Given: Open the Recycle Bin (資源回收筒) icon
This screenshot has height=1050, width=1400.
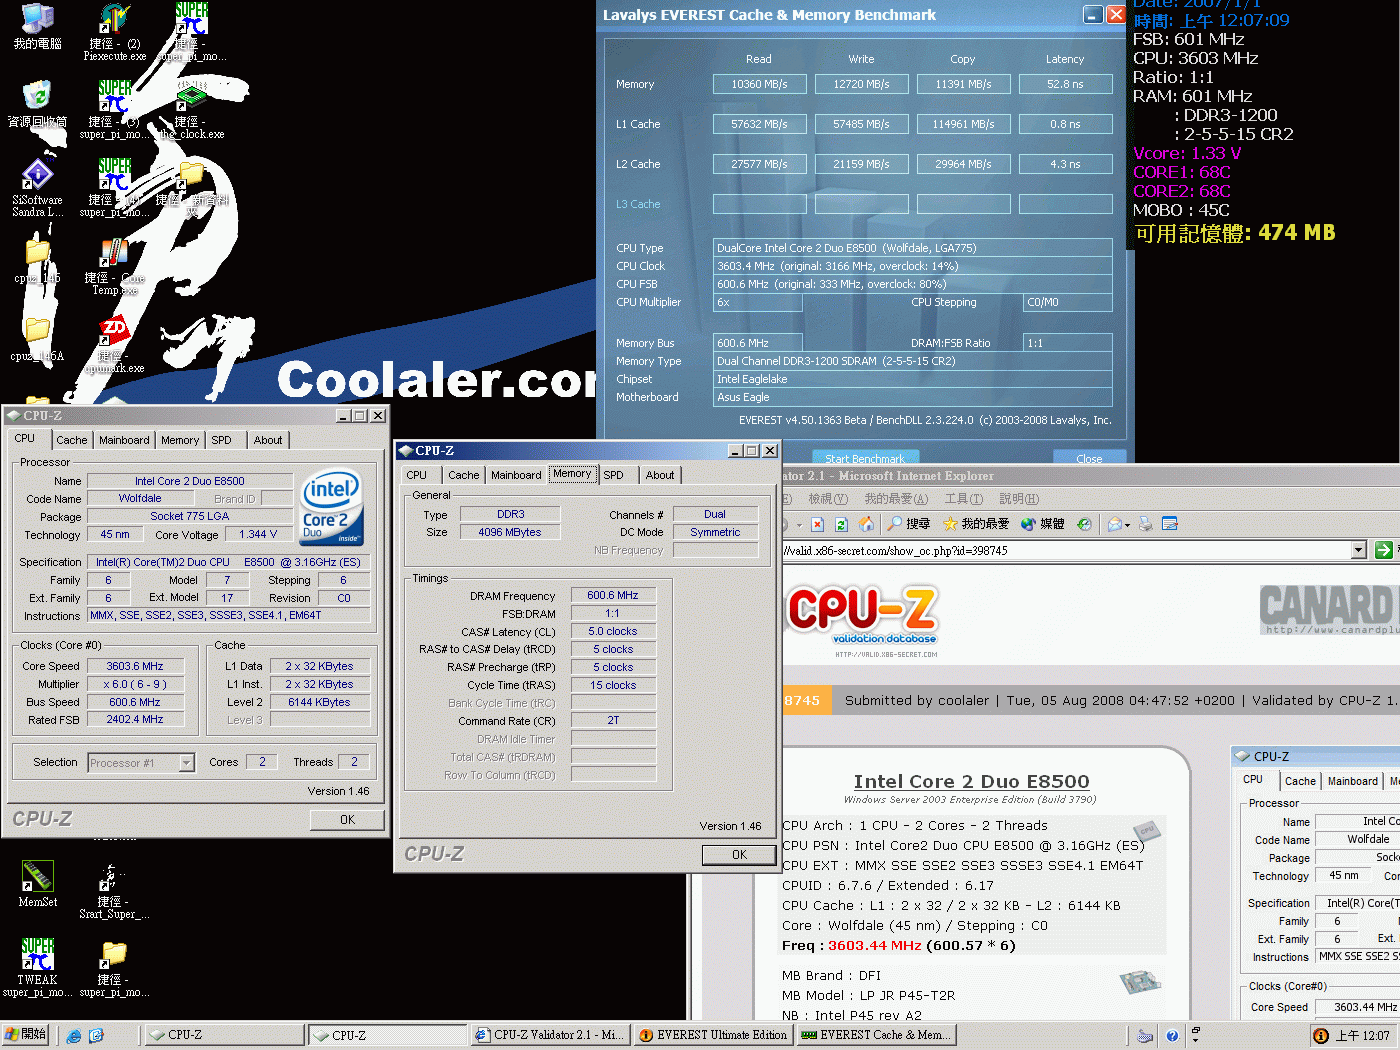Looking at the screenshot, I should 37,104.
